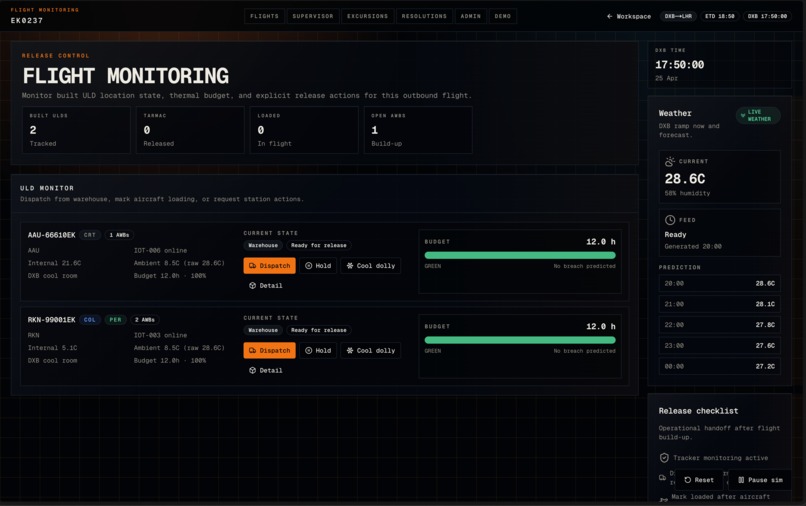
Task: Click the heart icon in LIVE WEATHER badge
Action: coord(742,116)
